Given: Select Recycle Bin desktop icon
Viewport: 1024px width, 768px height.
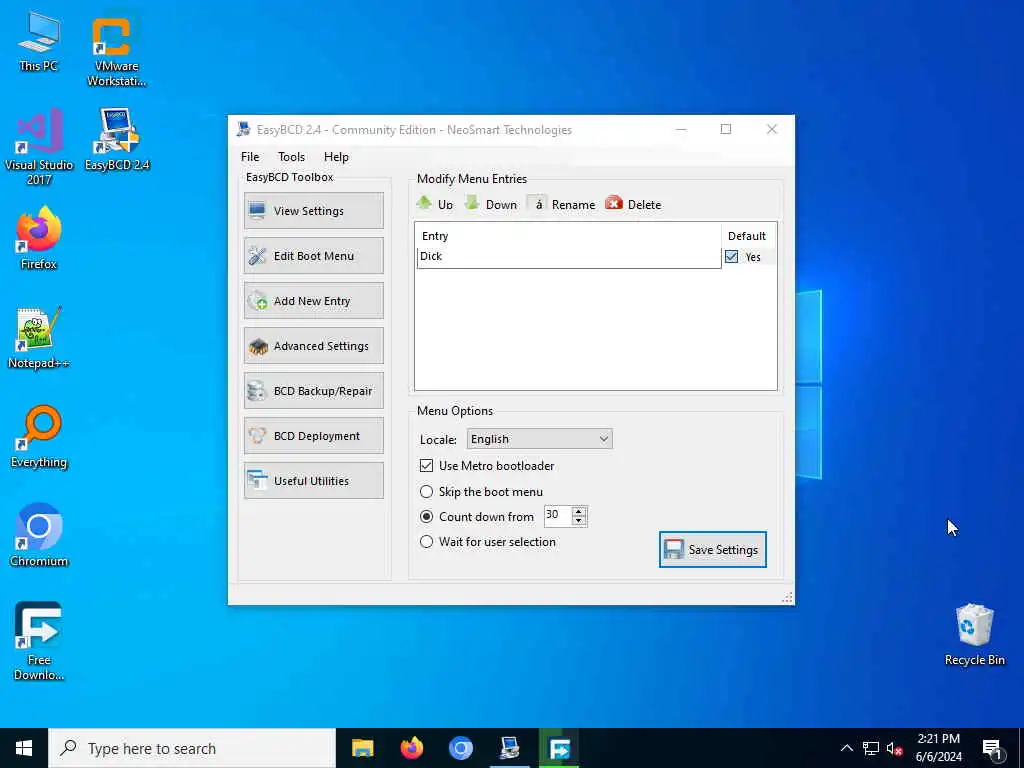Looking at the screenshot, I should (x=974, y=635).
